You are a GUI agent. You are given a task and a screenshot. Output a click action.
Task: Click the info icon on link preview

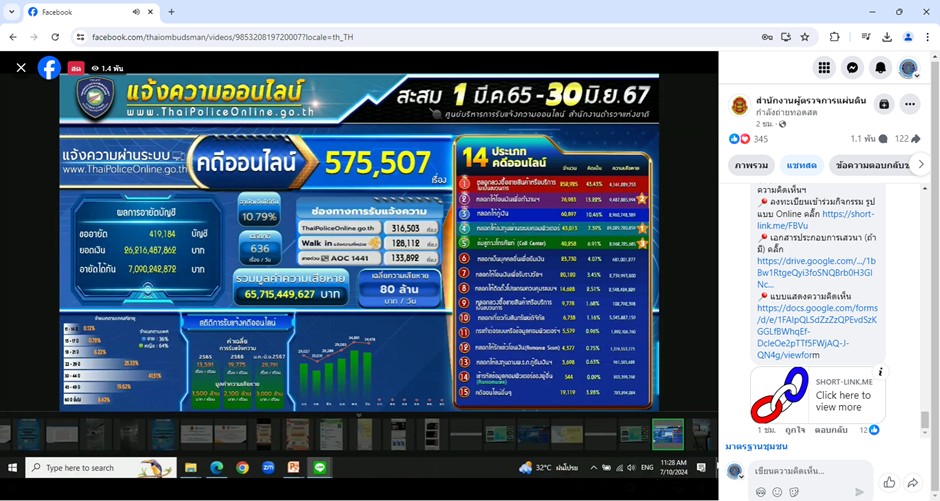[880, 372]
